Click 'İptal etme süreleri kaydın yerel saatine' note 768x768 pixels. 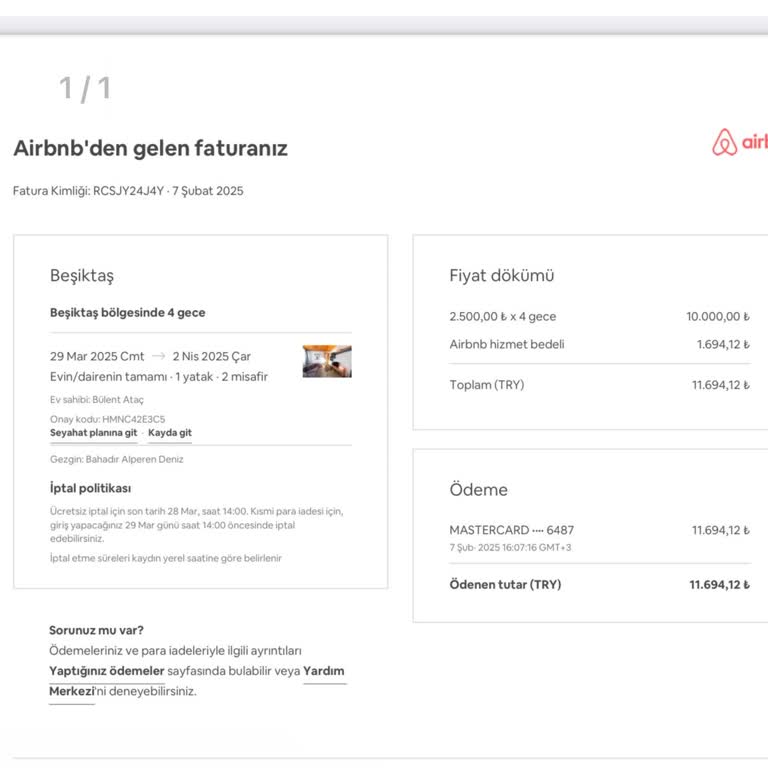(x=166, y=558)
